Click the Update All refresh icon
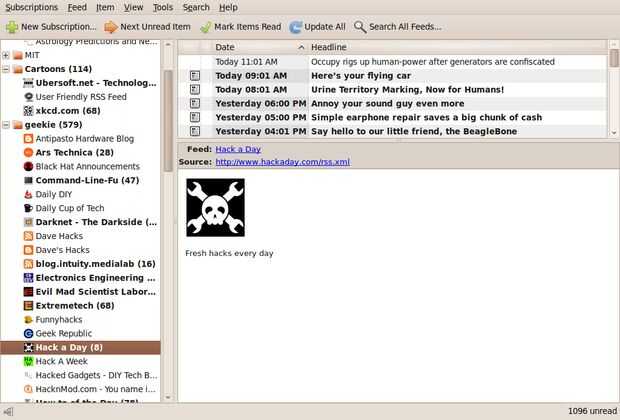Viewport: 620px width, 420px height. point(295,27)
